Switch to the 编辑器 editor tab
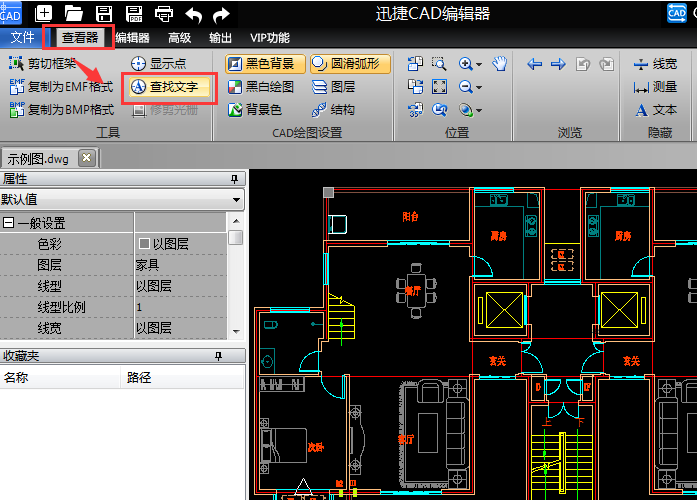 (132, 38)
